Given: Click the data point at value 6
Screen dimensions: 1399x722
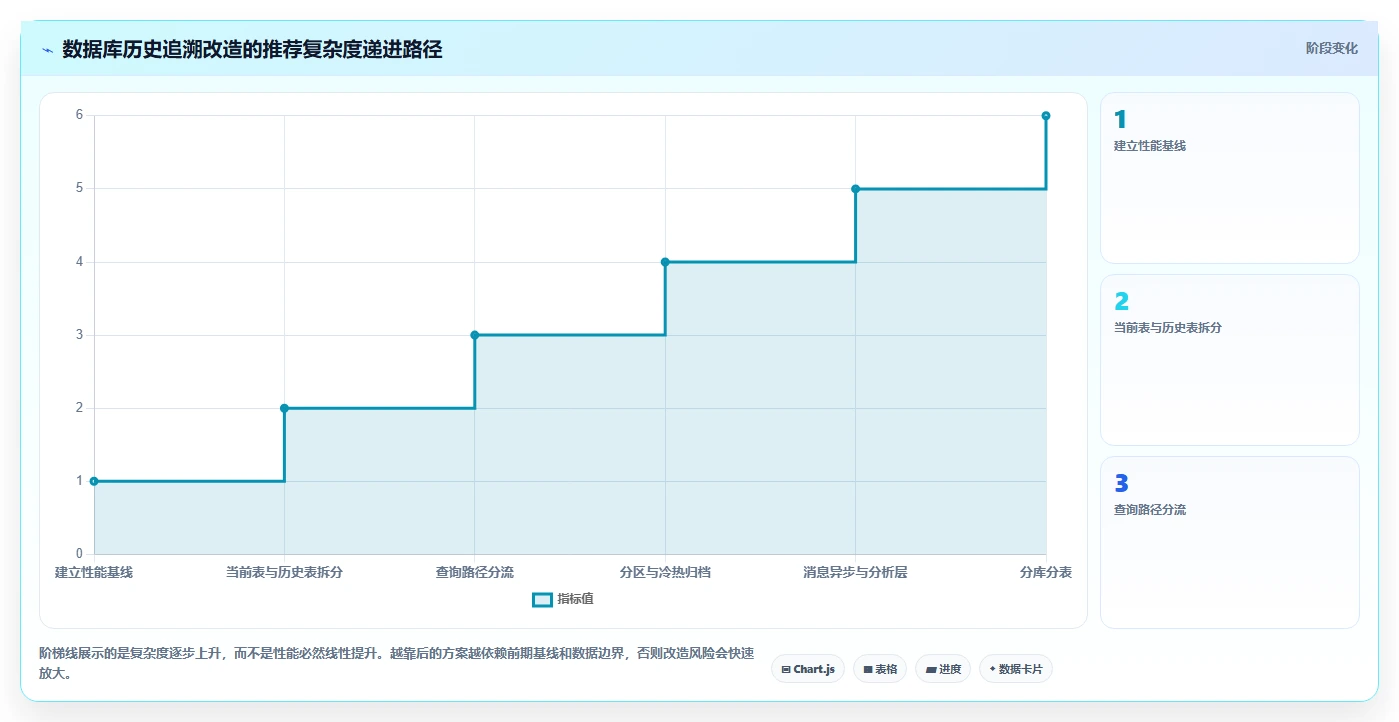Looking at the screenshot, I should tap(1046, 116).
